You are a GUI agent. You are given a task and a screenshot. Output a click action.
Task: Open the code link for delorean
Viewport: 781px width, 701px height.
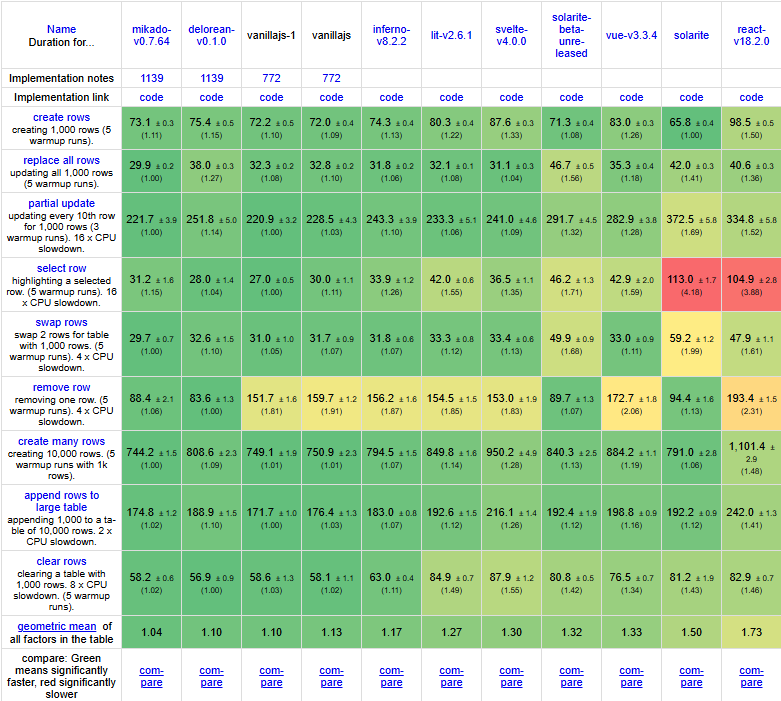pyautogui.click(x=211, y=98)
